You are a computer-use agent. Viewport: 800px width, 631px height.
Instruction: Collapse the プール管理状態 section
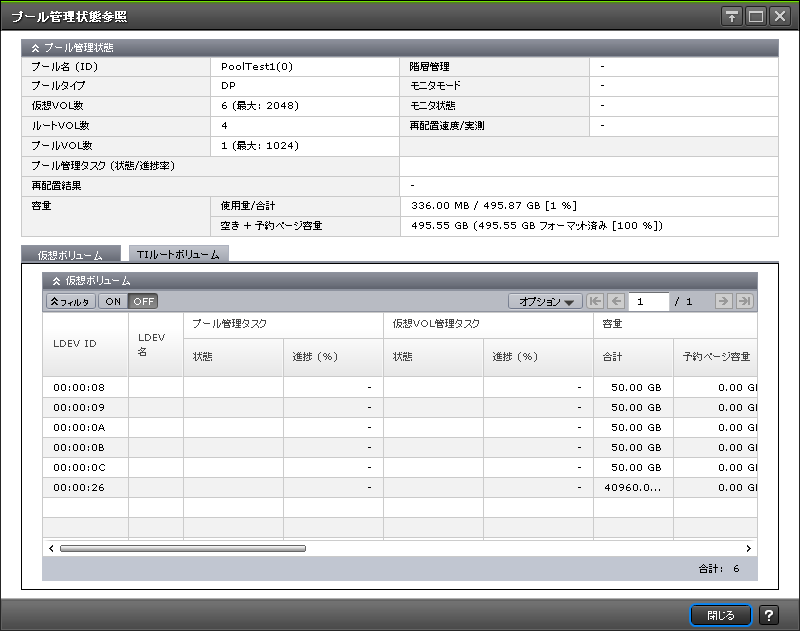36,47
